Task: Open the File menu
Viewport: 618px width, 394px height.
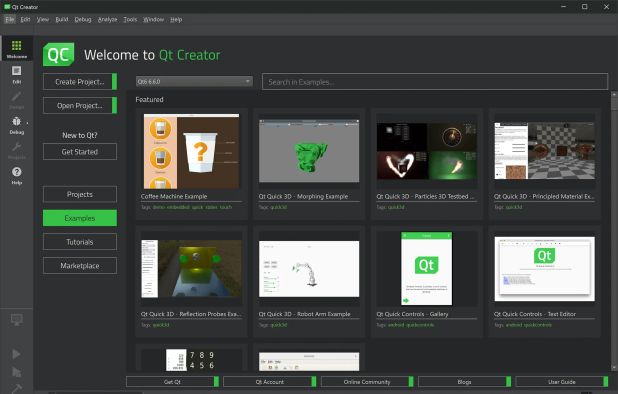Action: point(9,19)
